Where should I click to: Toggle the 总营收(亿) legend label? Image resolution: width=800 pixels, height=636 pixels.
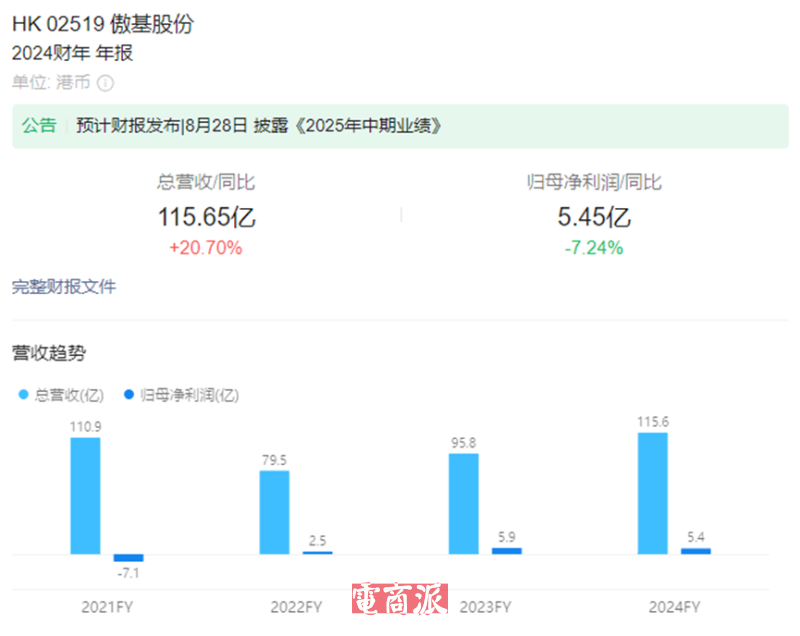pyautogui.click(x=68, y=395)
